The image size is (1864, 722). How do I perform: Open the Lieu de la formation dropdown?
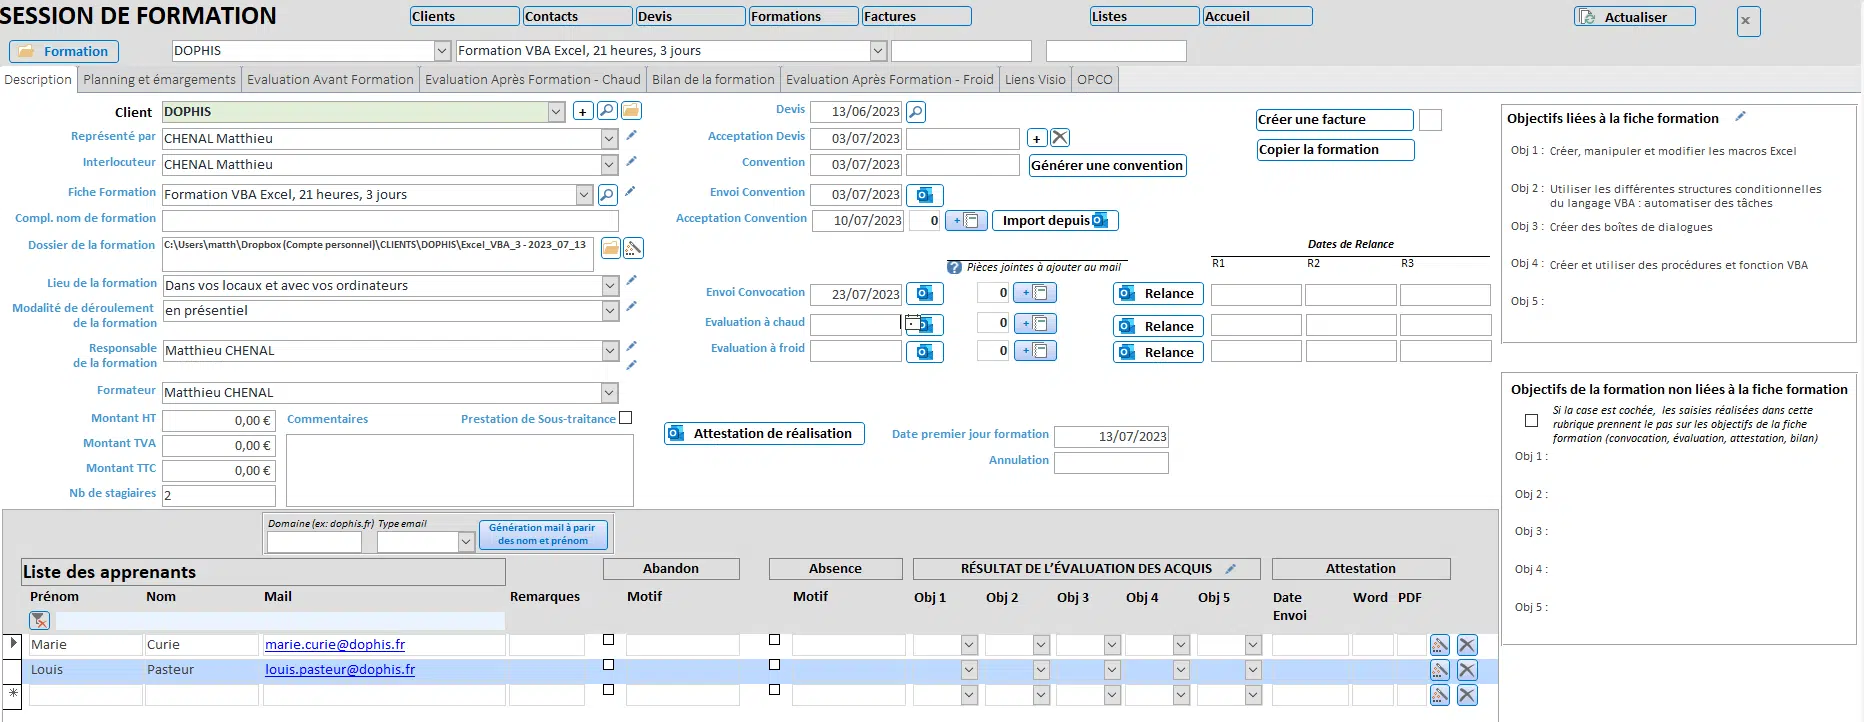coord(609,286)
